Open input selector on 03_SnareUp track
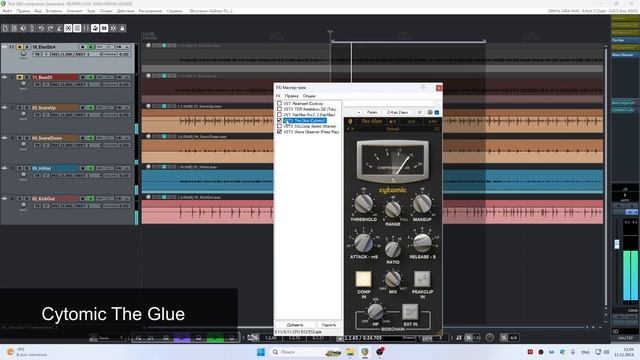This screenshot has width=640, height=360. pos(76,115)
